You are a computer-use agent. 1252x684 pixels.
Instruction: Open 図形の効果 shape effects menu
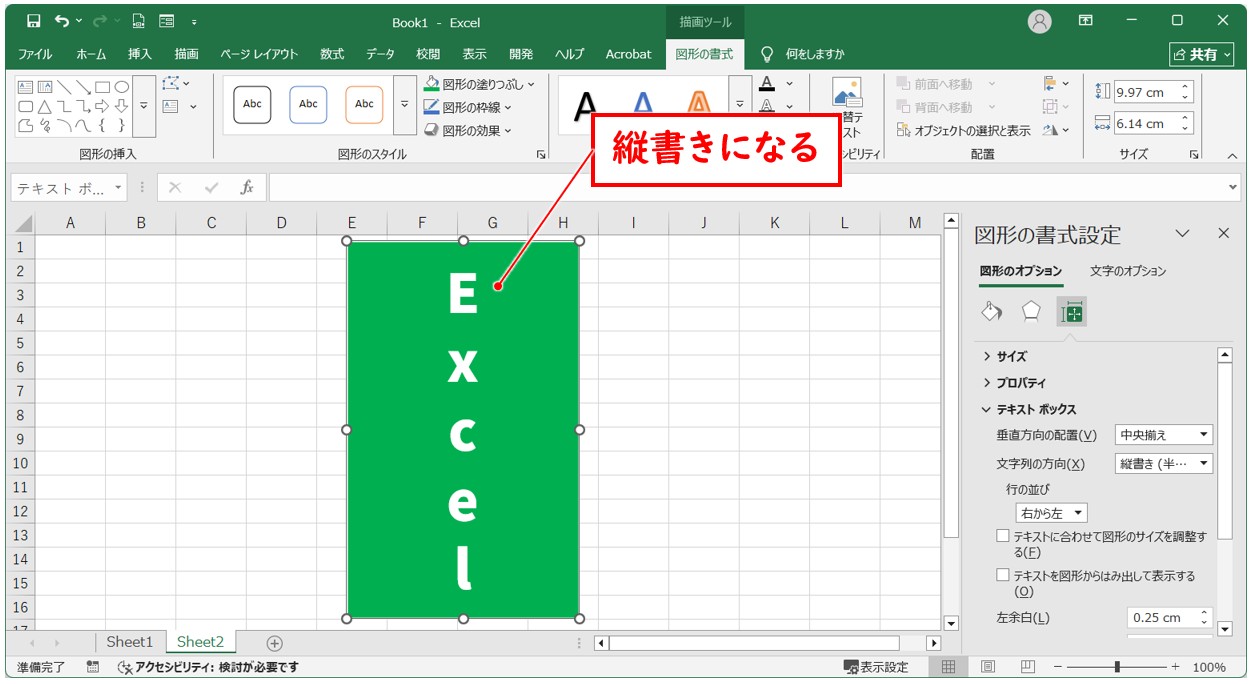(467, 130)
